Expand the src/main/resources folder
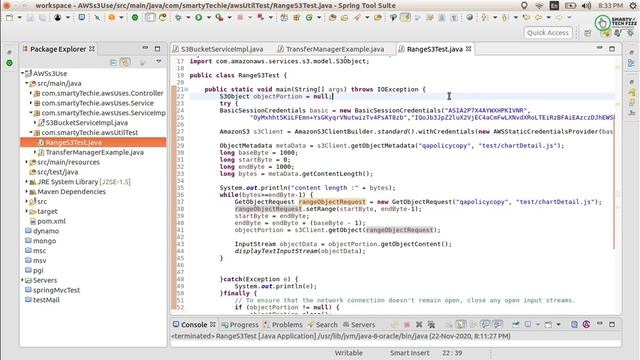This screenshot has height=360, width=640. click(27, 162)
